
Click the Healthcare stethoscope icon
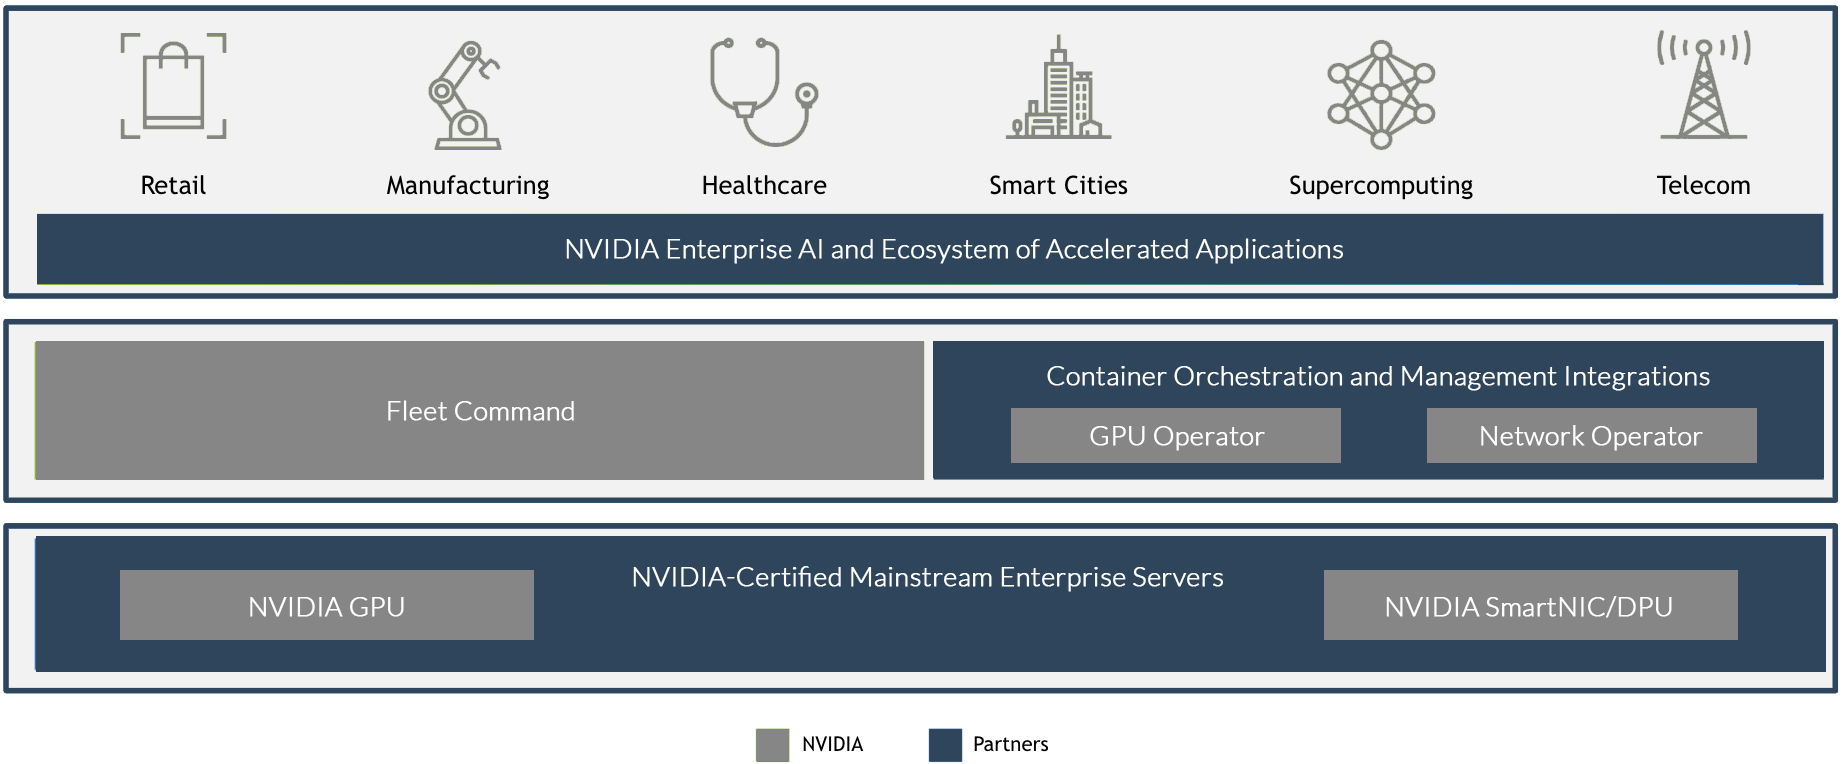tap(764, 92)
